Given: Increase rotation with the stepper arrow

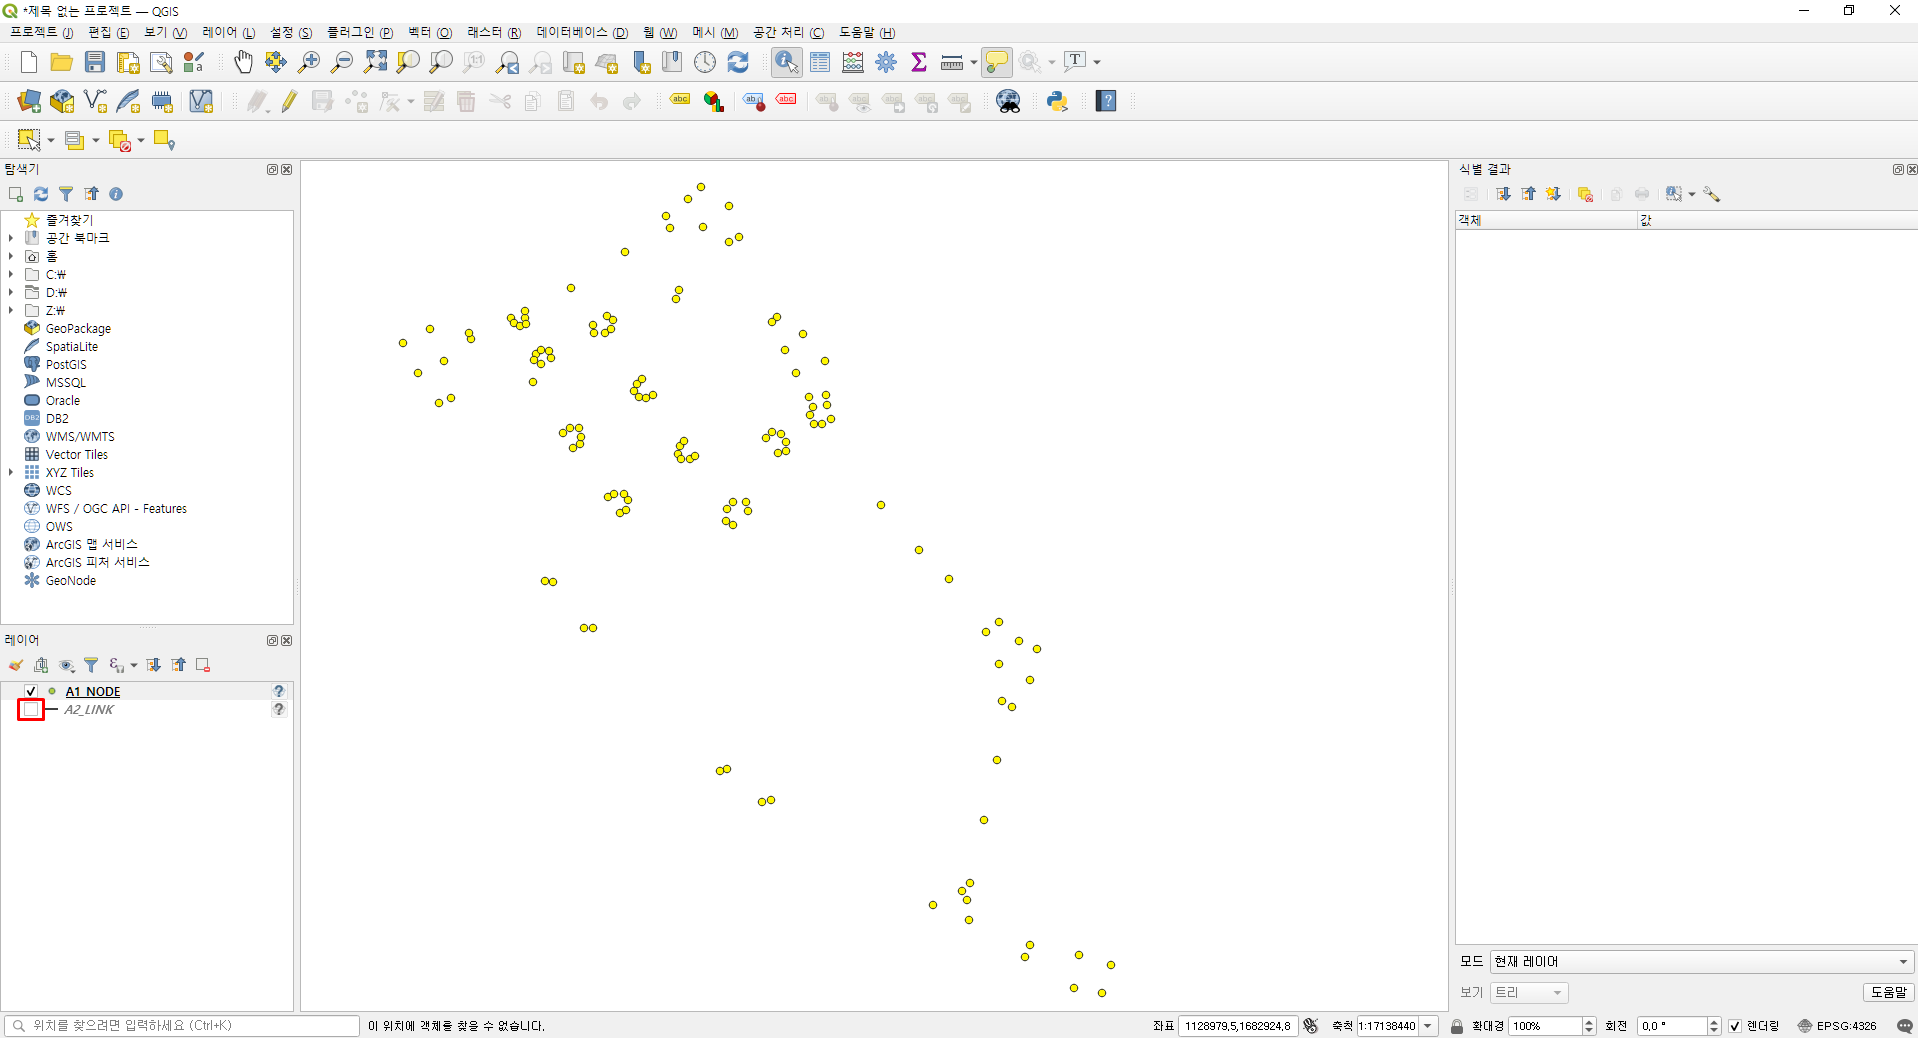Looking at the screenshot, I should point(1714,1022).
